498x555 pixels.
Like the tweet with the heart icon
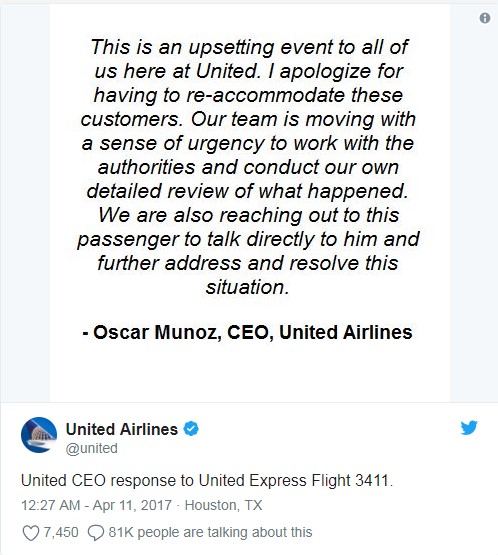point(30,533)
